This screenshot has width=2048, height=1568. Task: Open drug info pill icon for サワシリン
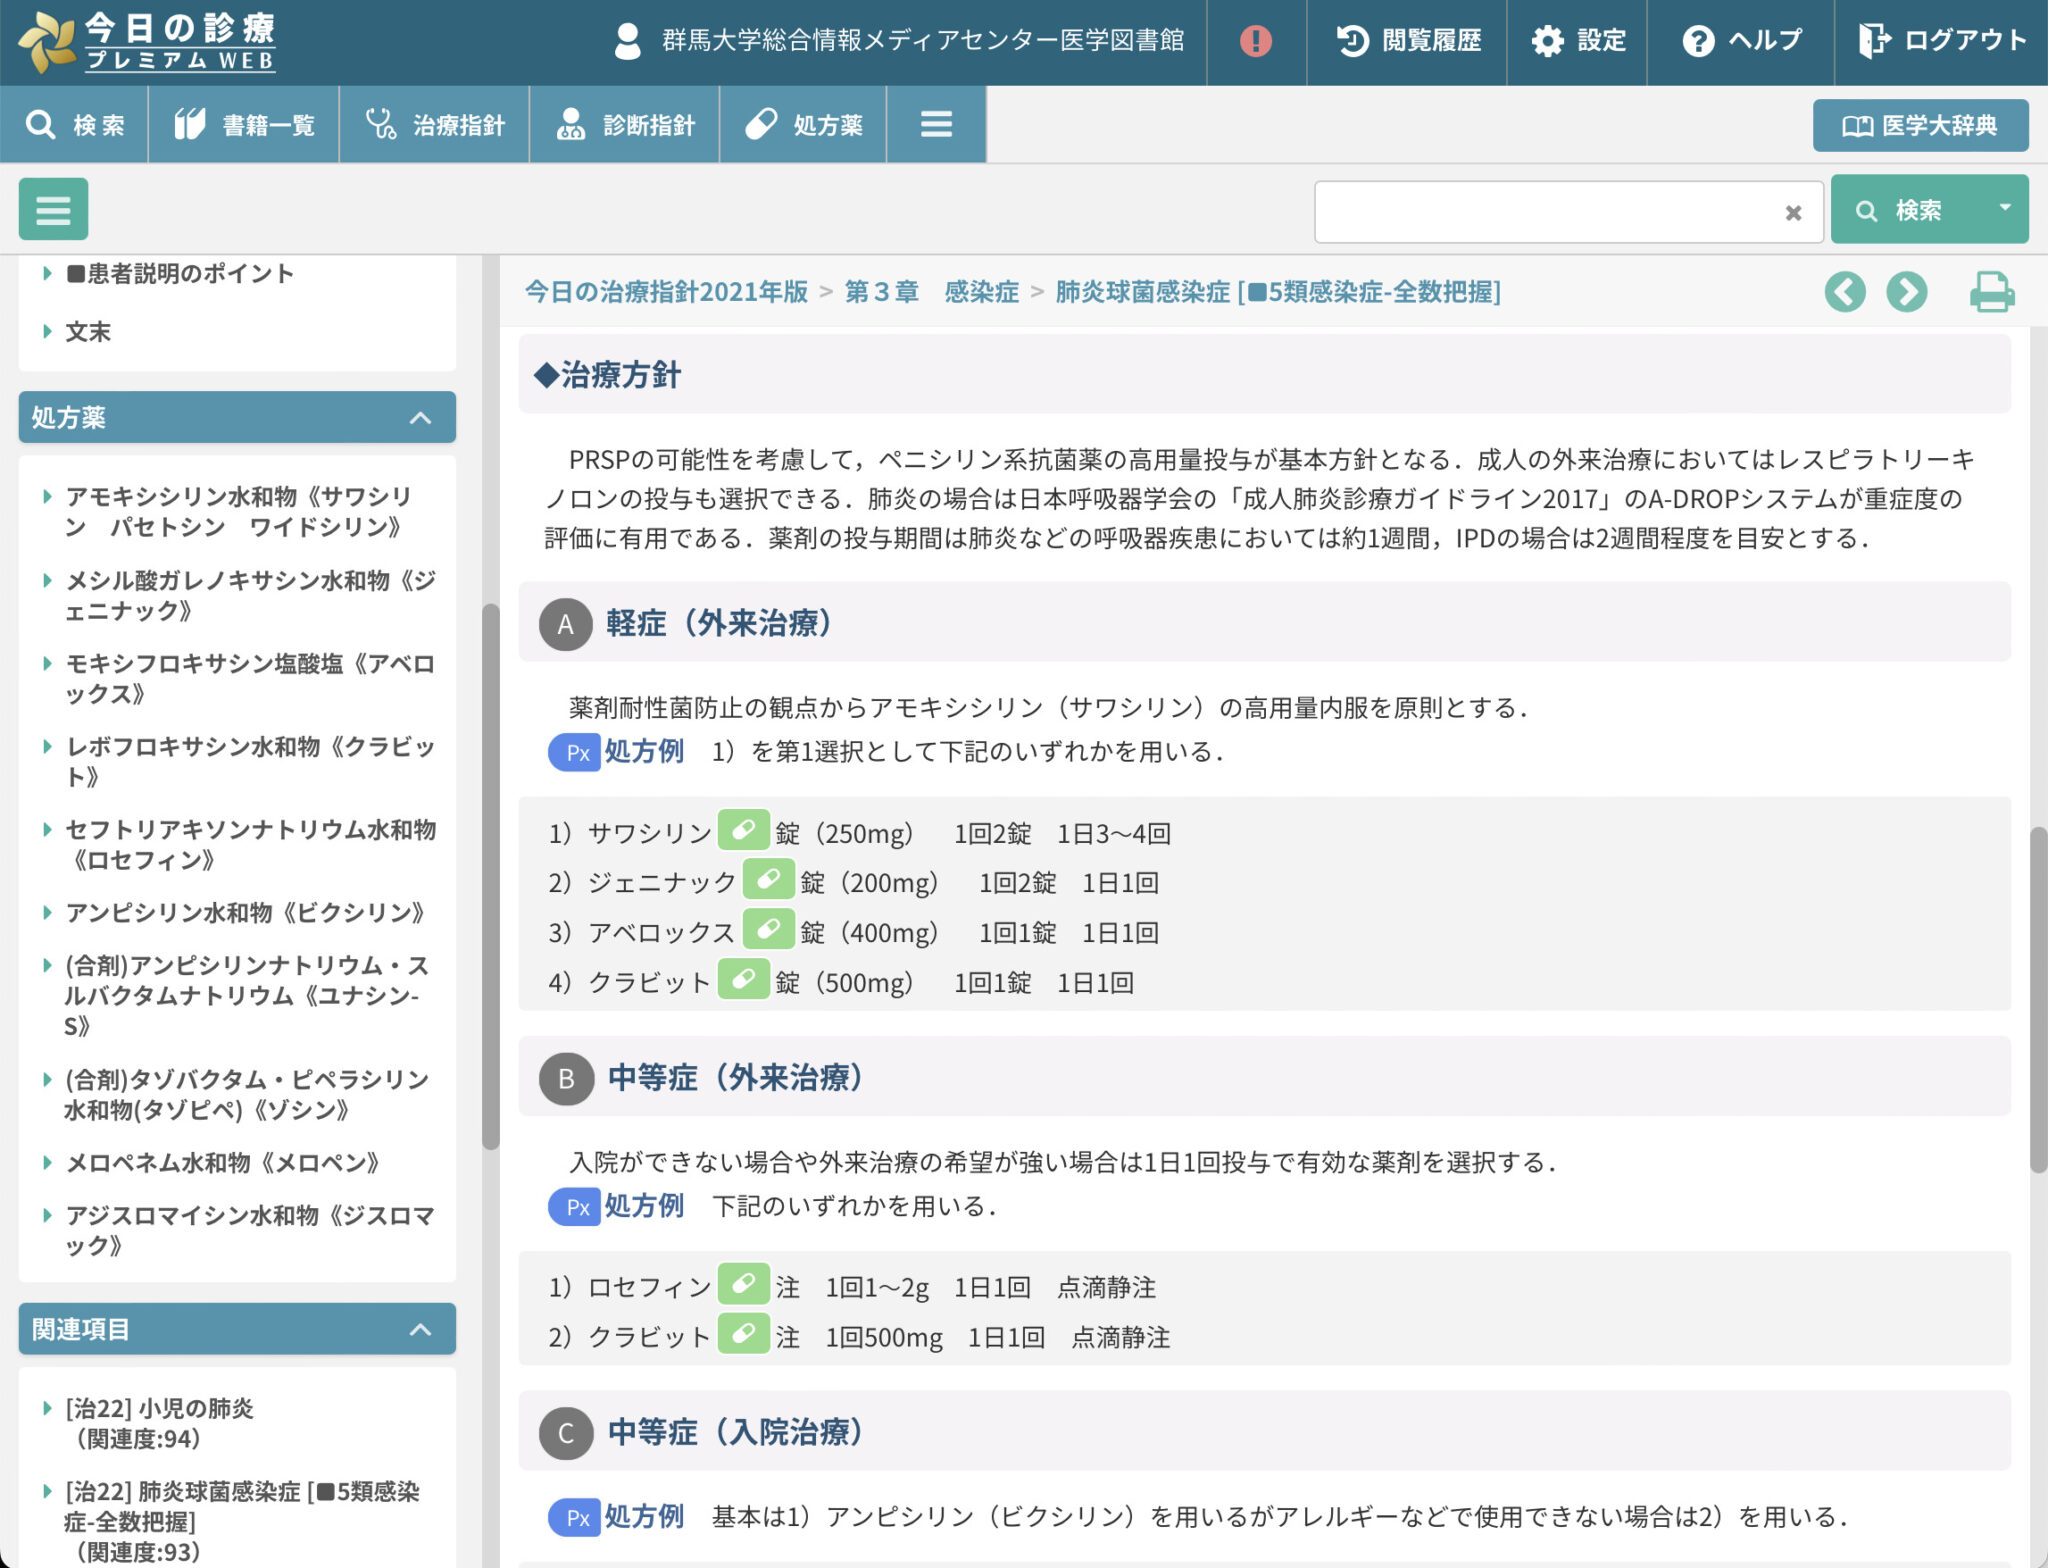743,831
